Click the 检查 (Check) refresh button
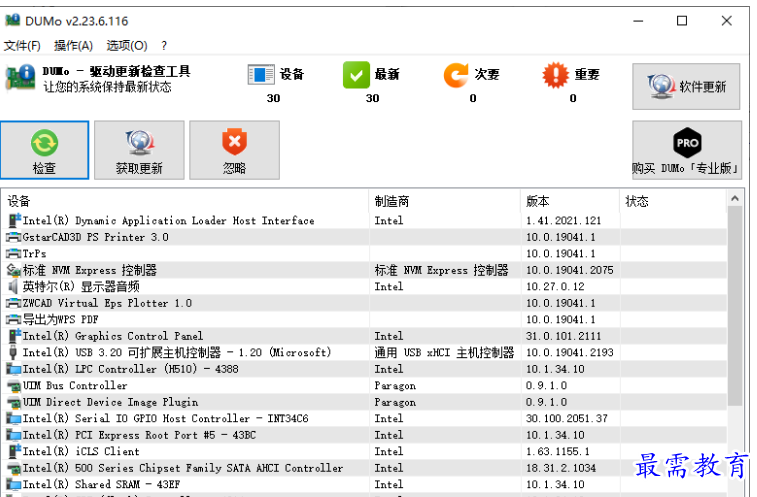The width and height of the screenshot is (757, 497). pos(44,150)
